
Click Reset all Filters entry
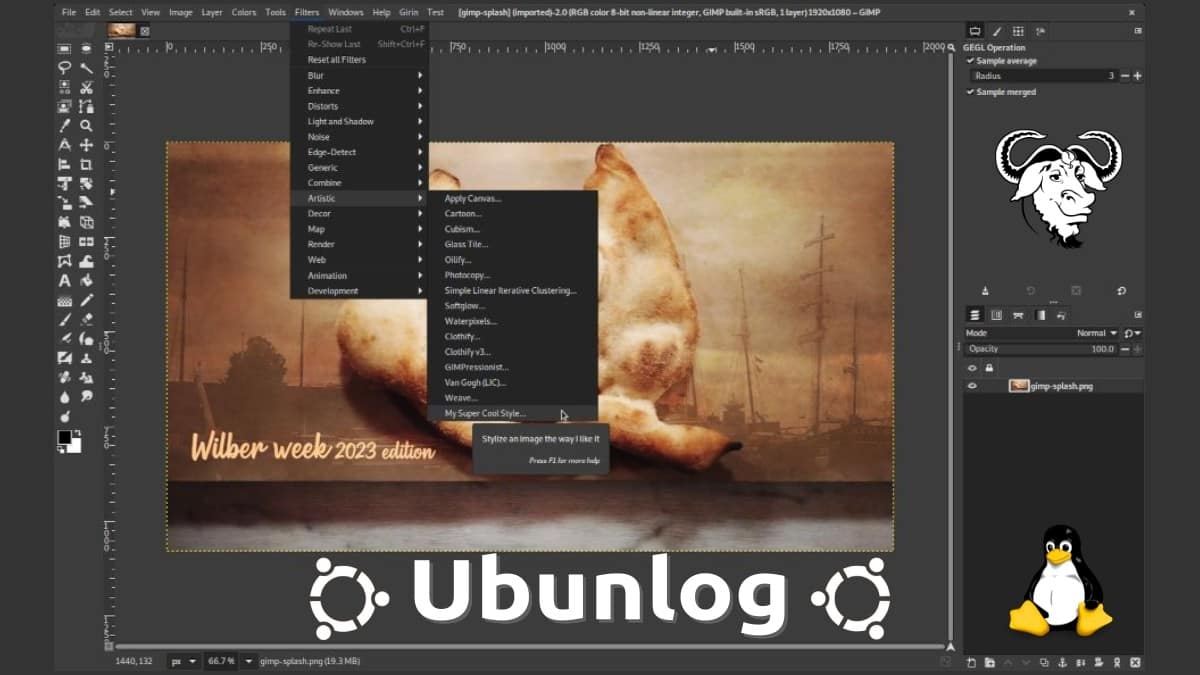click(x=360, y=60)
